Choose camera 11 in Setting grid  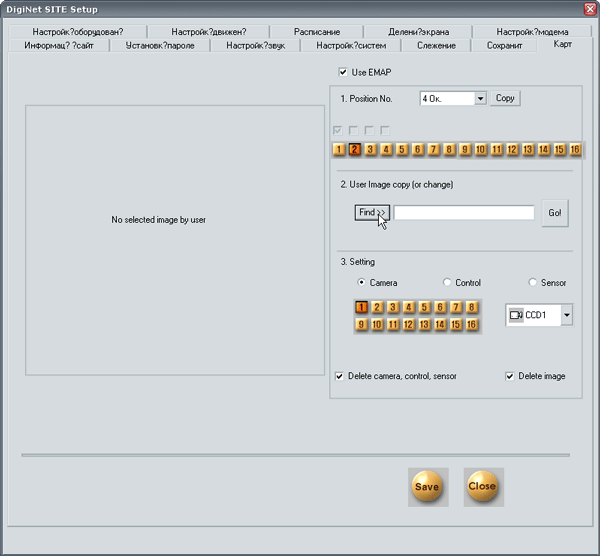click(393, 324)
